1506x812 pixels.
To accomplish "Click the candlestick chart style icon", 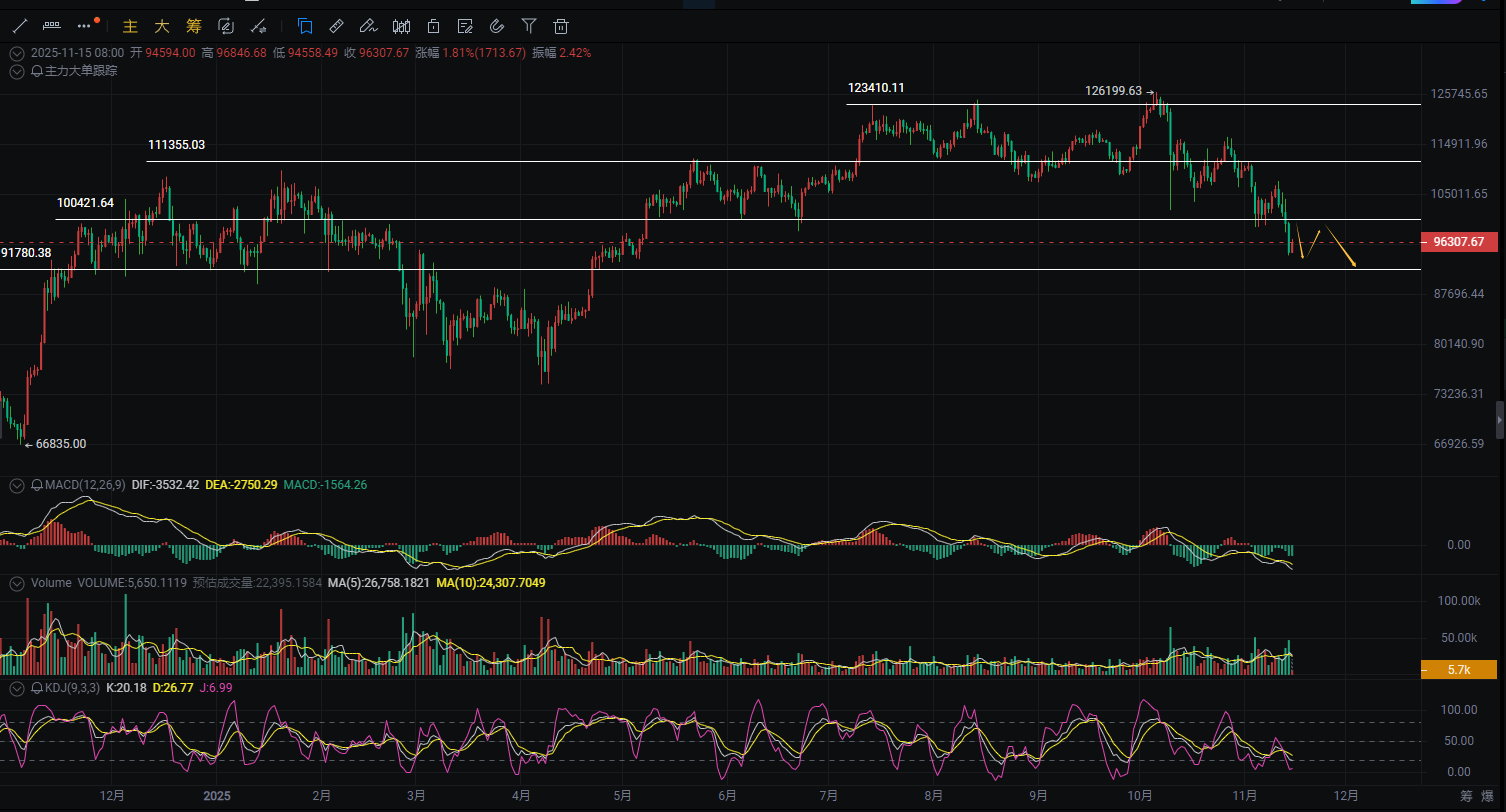I will pos(401,26).
